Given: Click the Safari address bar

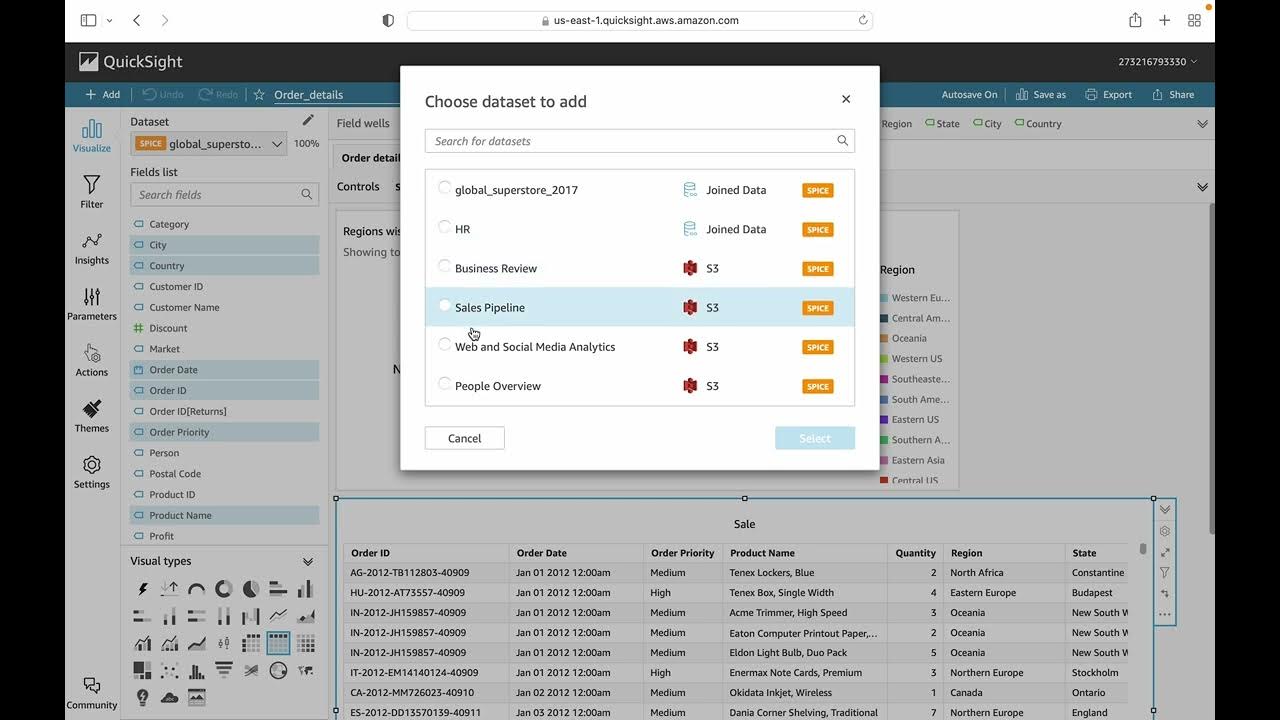Looking at the screenshot, I should pyautogui.click(x=640, y=20).
